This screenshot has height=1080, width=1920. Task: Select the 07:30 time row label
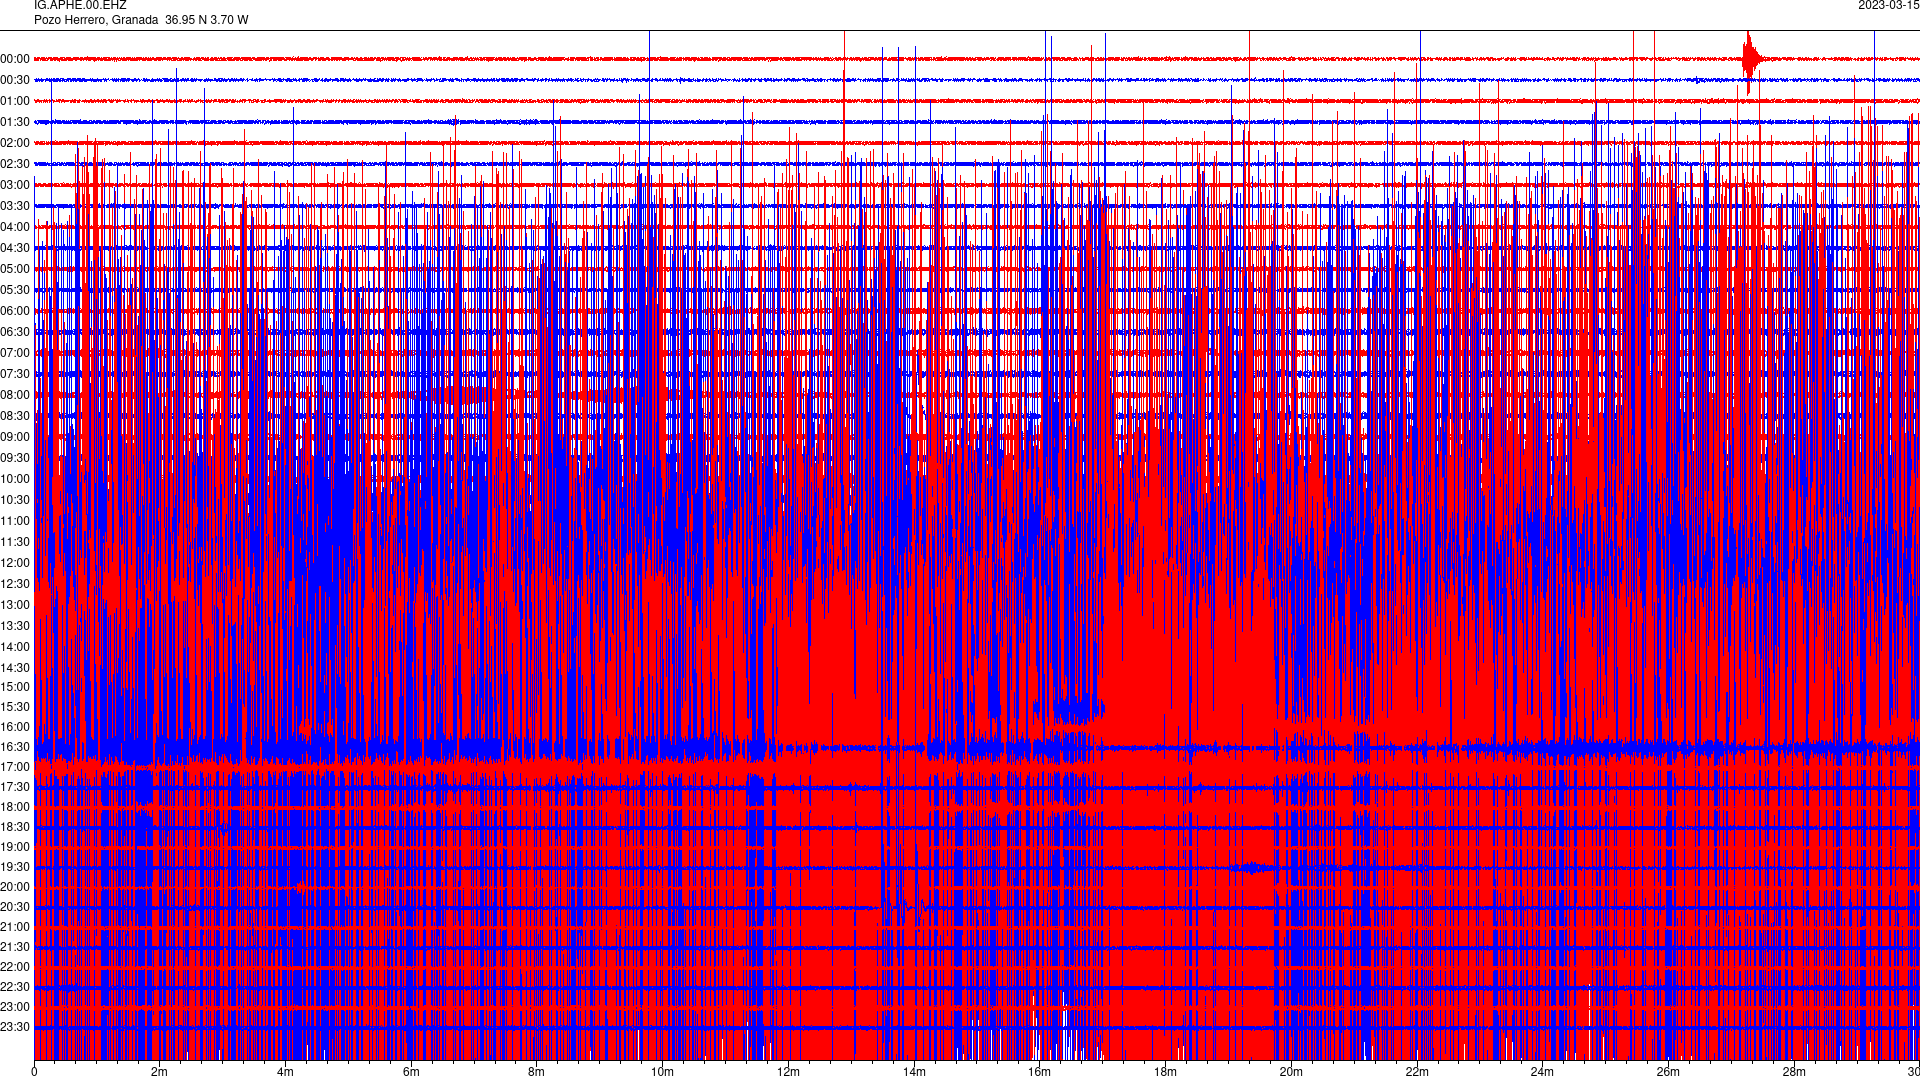[x=15, y=374]
